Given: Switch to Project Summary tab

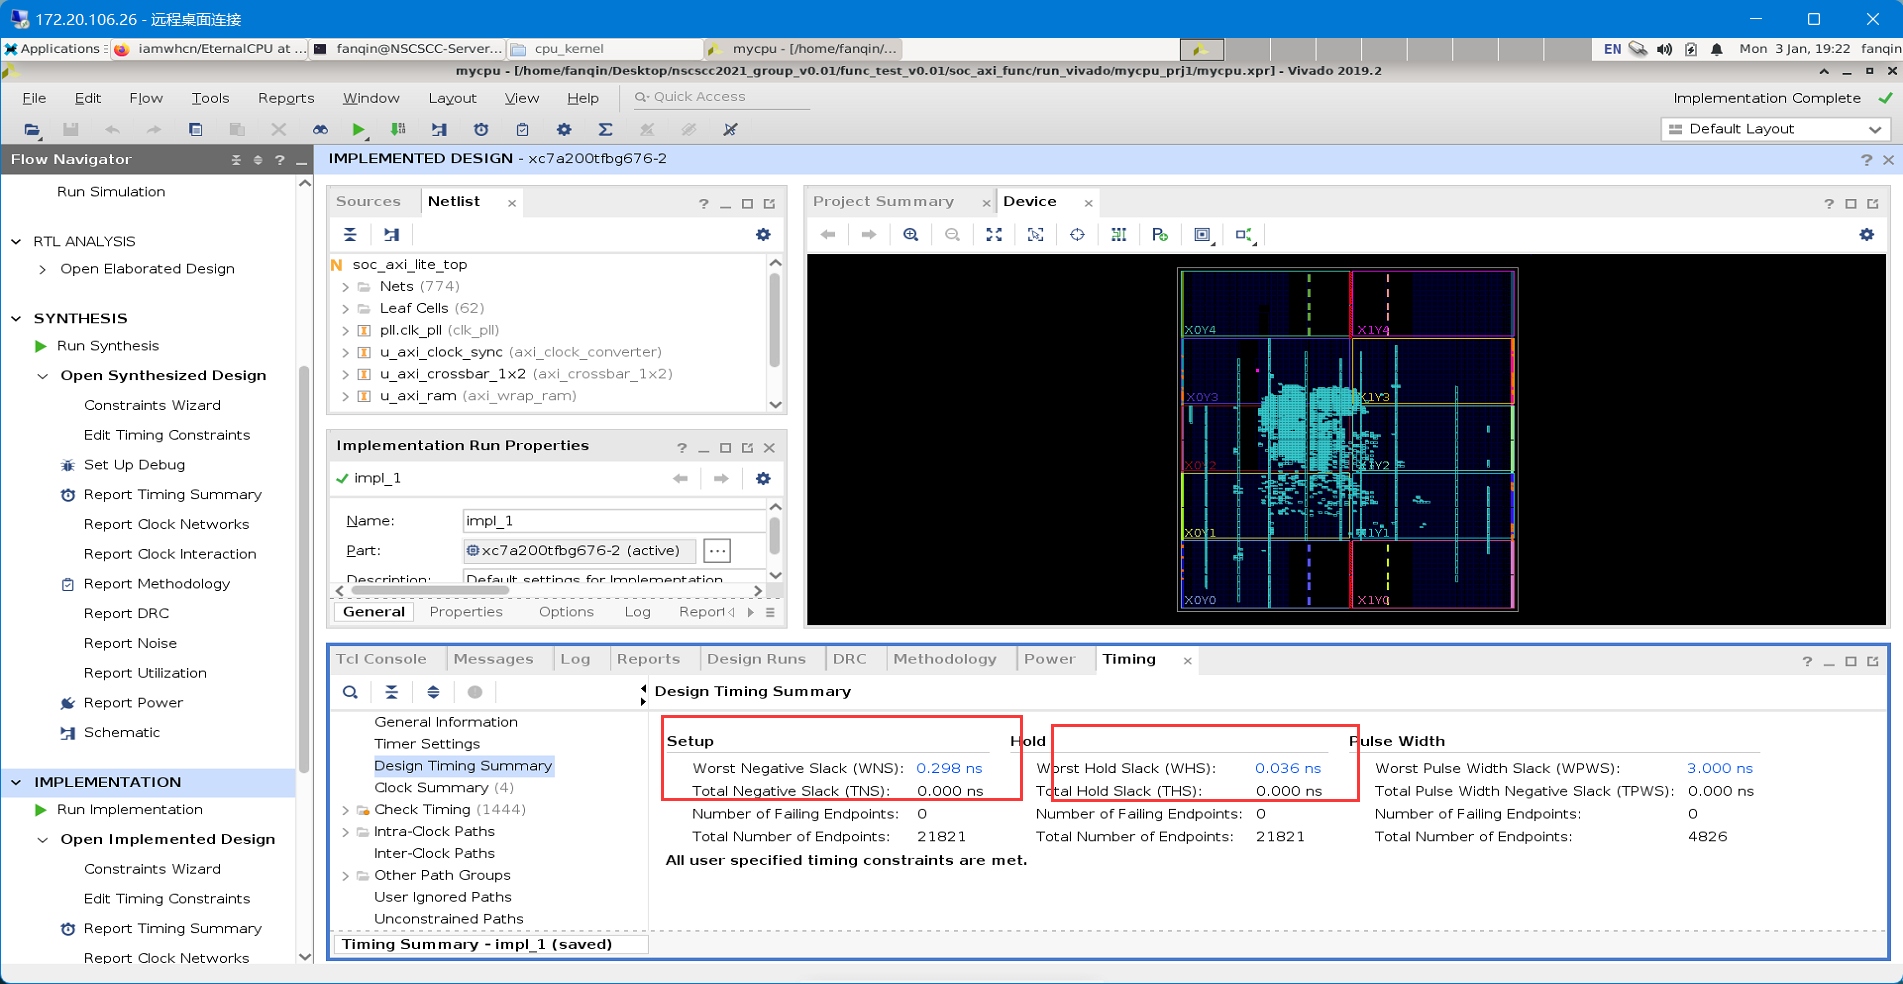Looking at the screenshot, I should click(x=883, y=201).
